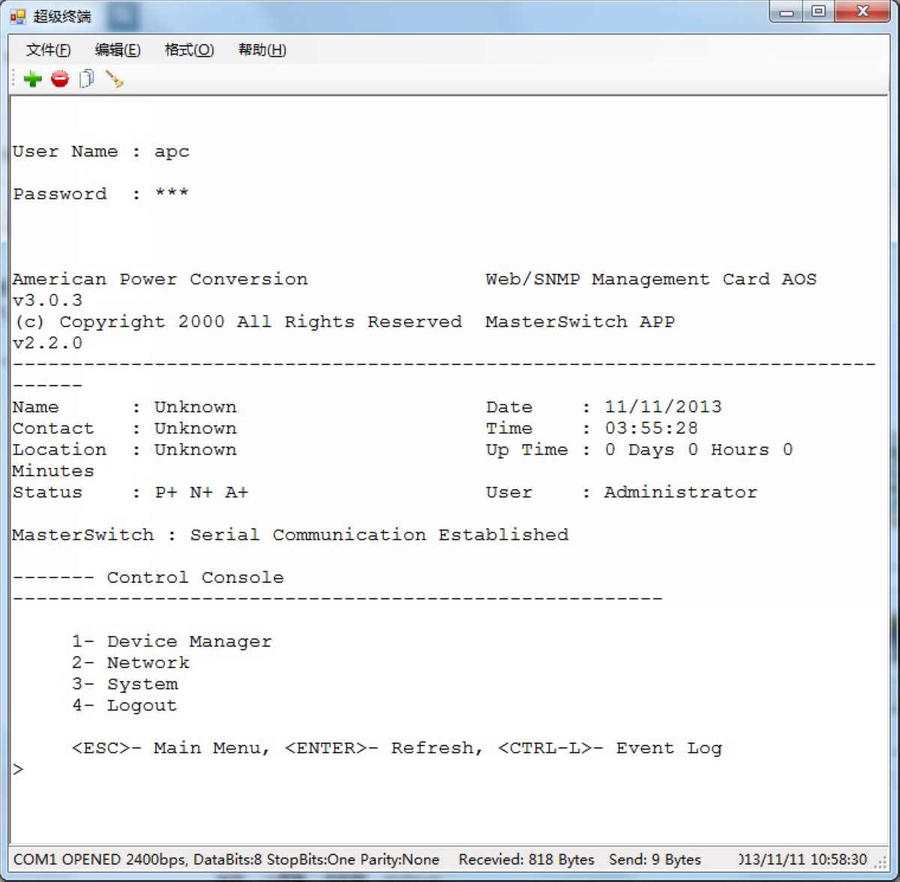Maximize the terminal window
This screenshot has height=882, width=900.
coord(819,13)
